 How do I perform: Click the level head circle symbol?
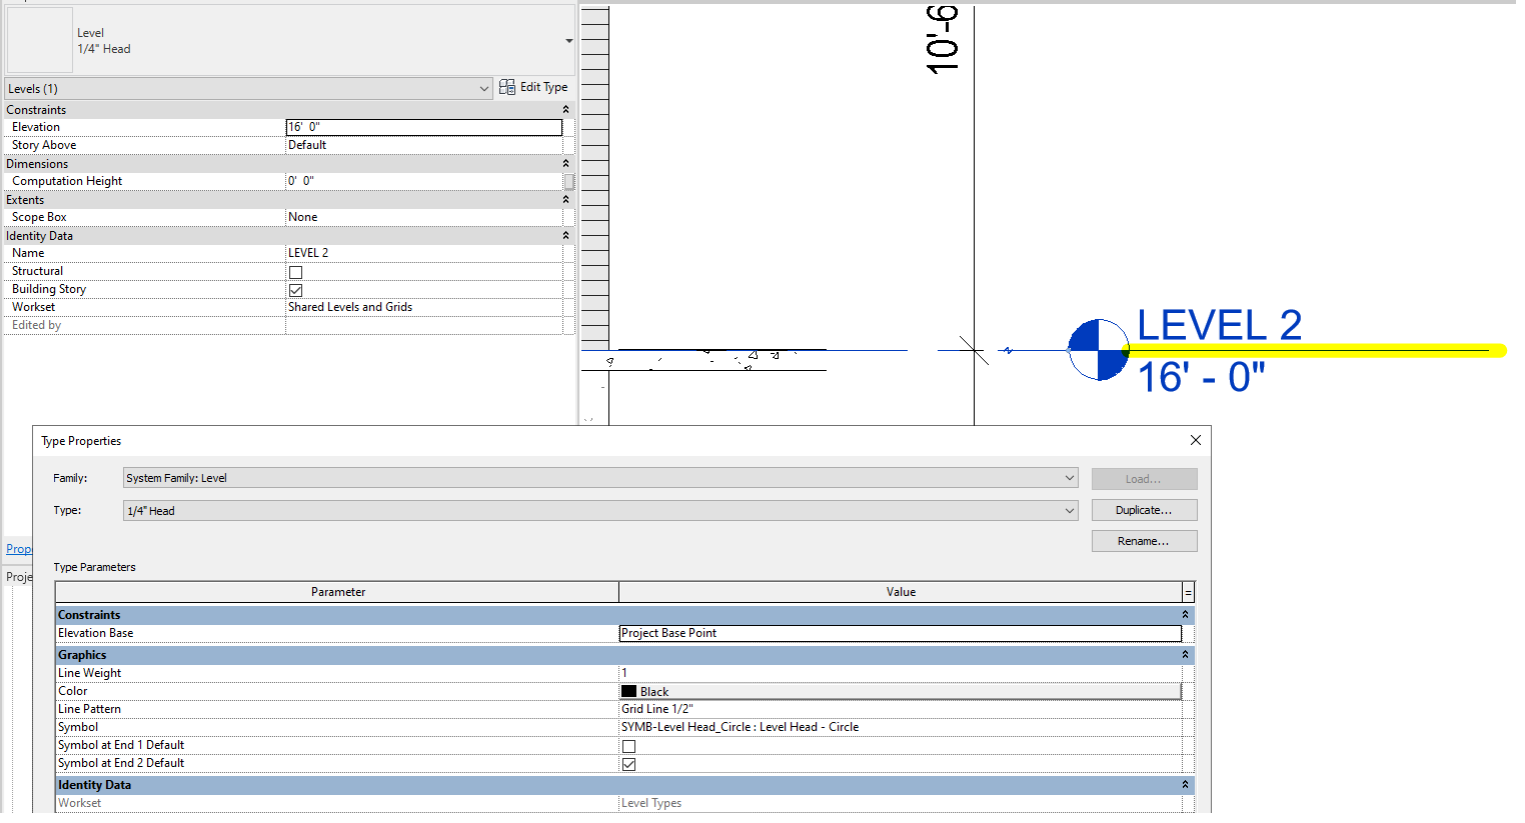click(1099, 350)
